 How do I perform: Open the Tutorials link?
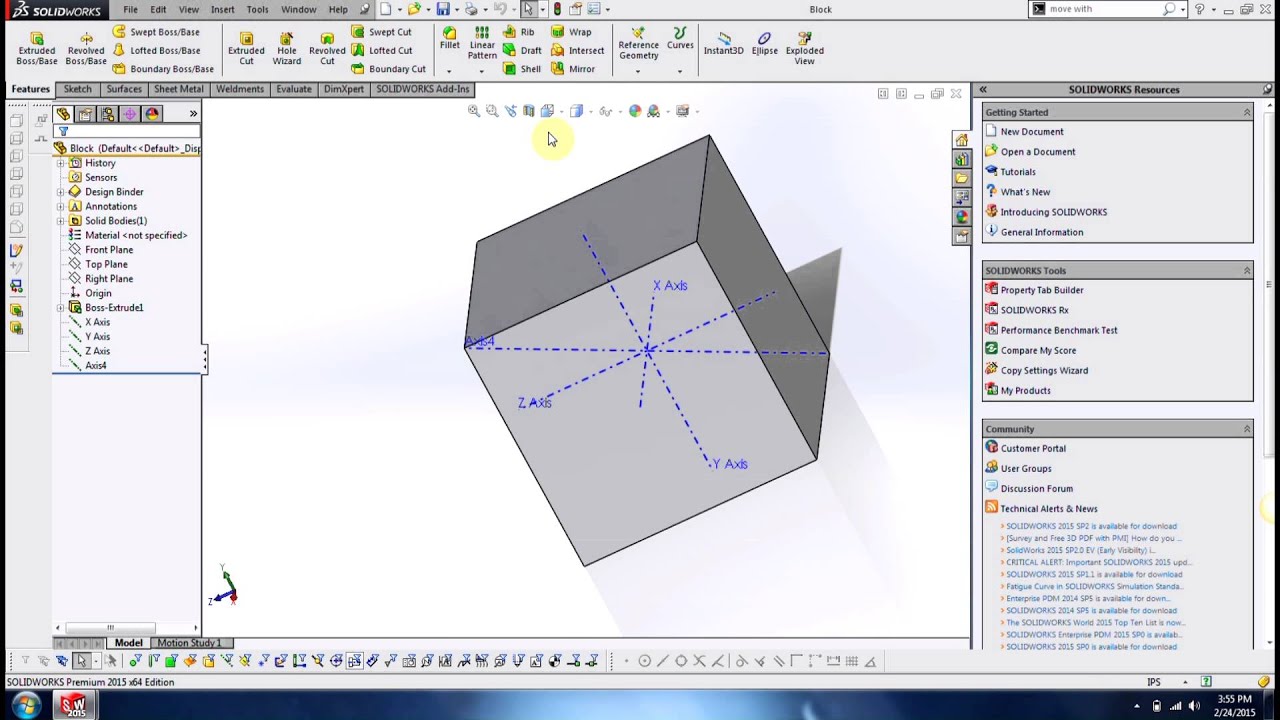point(1018,172)
